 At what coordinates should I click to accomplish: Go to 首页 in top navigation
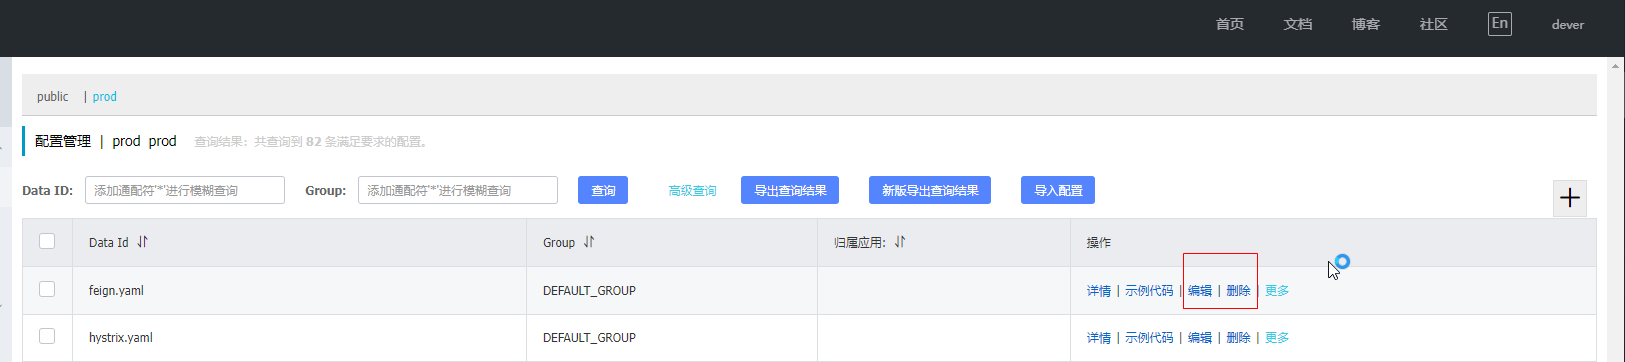[x=1230, y=25]
